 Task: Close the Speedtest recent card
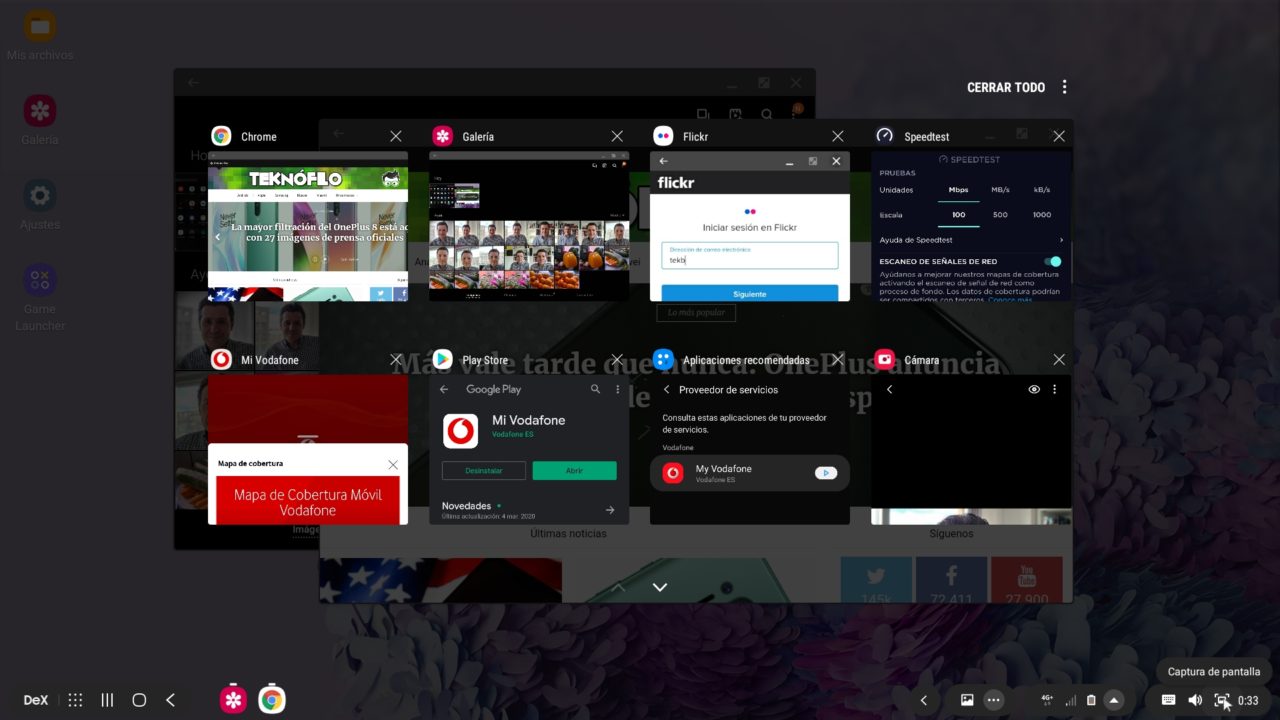(x=1059, y=136)
